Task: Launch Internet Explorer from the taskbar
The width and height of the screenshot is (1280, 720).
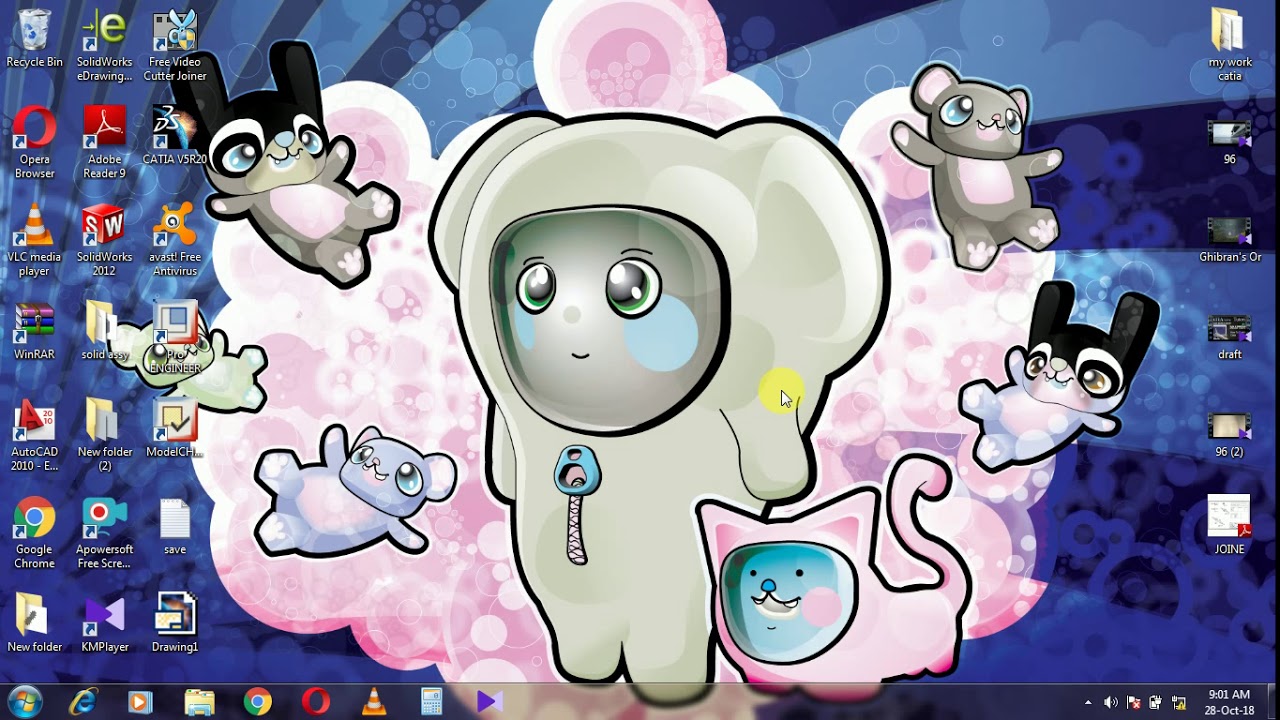Action: [x=82, y=702]
